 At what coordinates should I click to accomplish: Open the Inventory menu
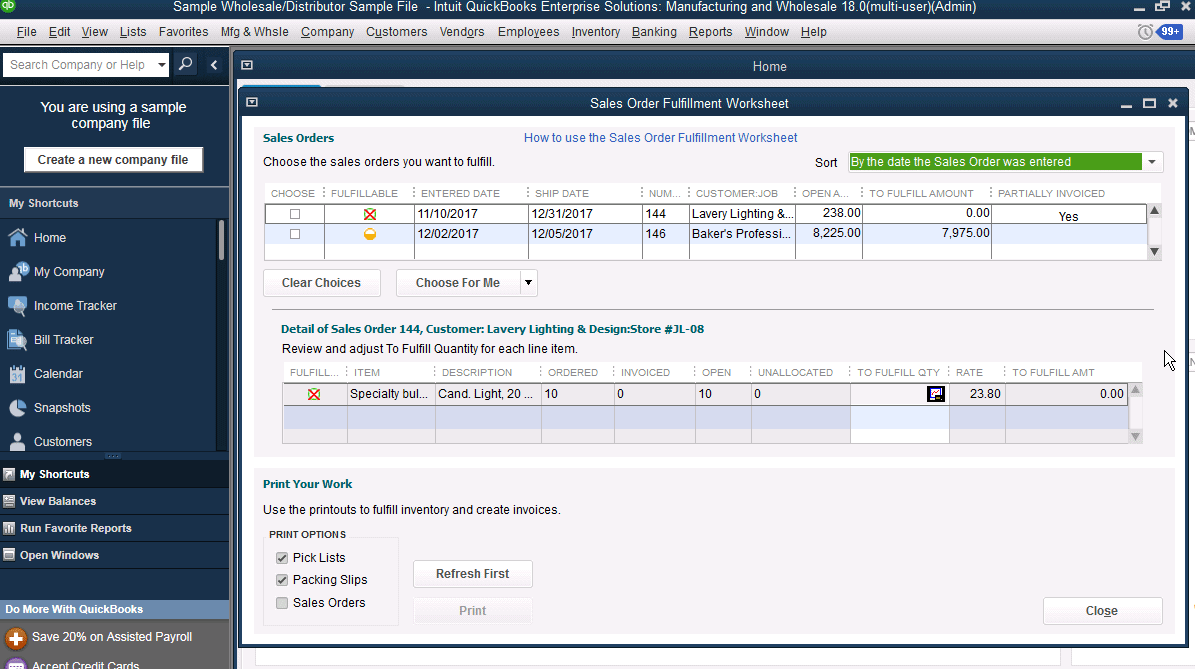tap(595, 32)
